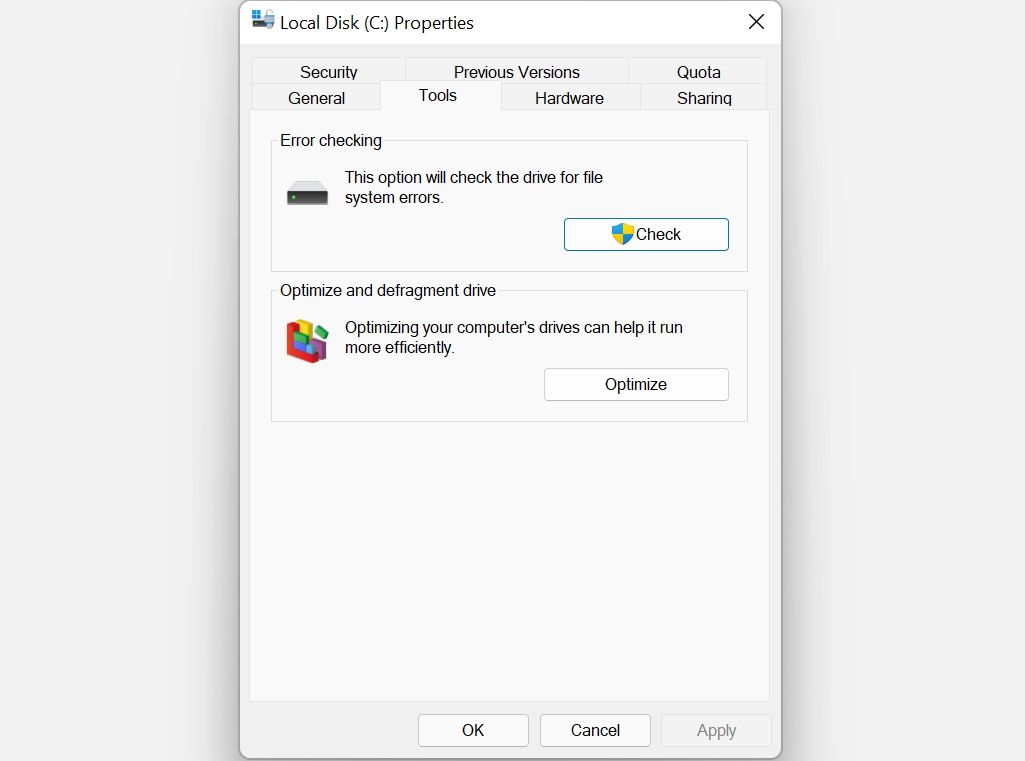Close the Local Disk Properties window

[x=756, y=21]
